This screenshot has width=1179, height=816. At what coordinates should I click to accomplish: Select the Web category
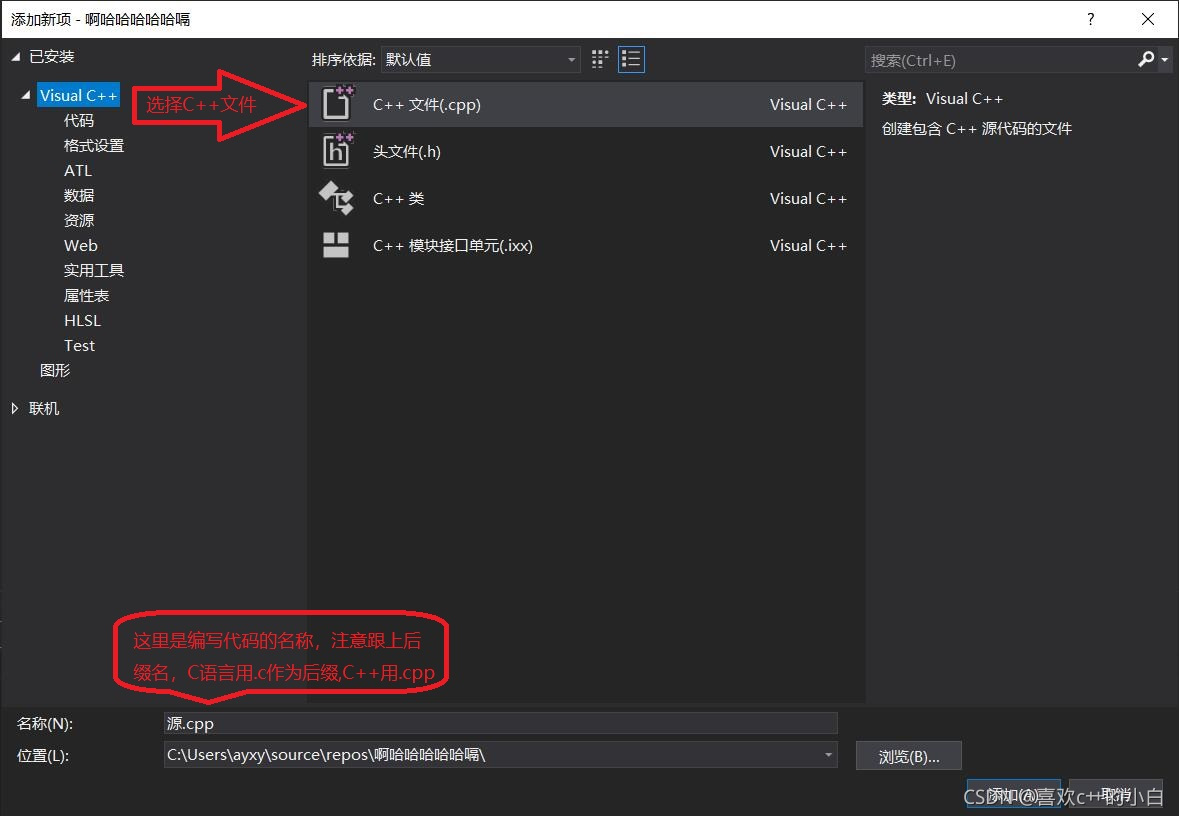[x=80, y=245]
